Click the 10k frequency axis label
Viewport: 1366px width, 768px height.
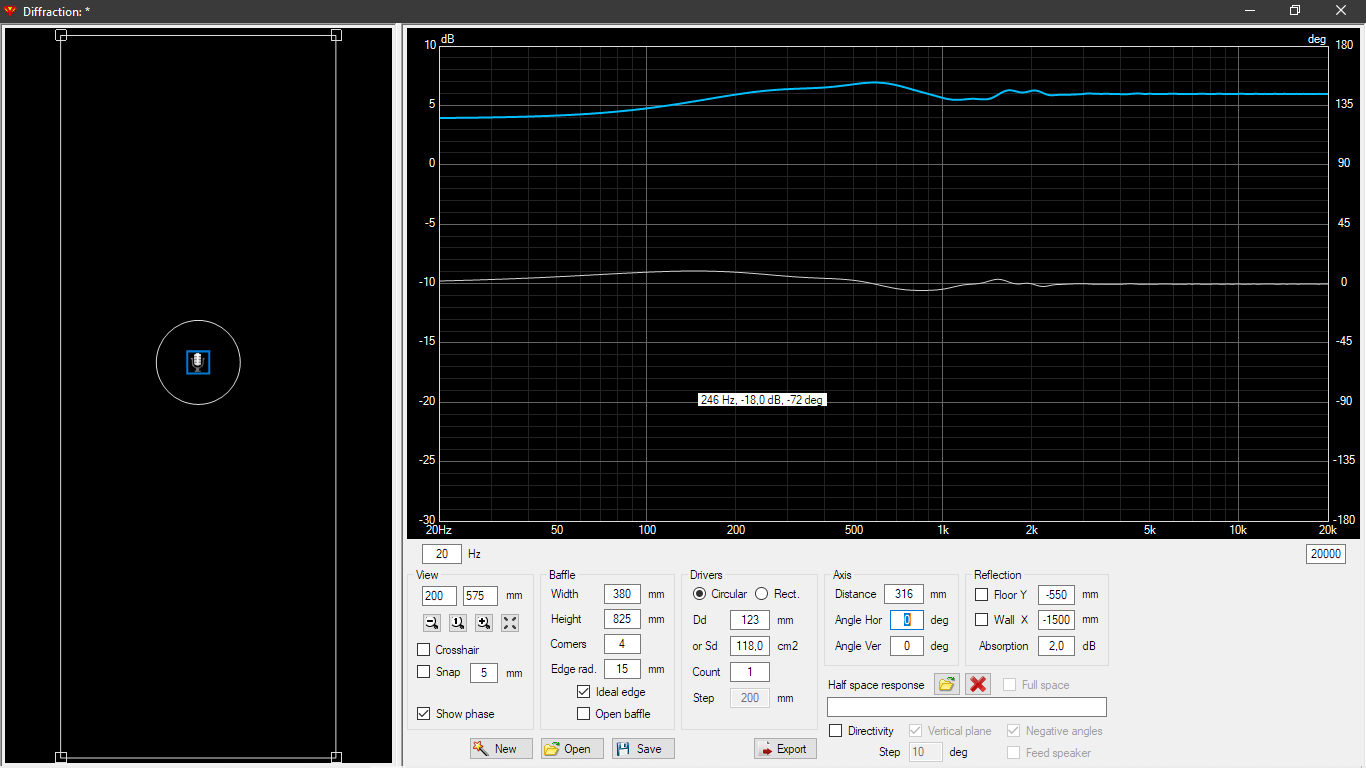point(1238,530)
